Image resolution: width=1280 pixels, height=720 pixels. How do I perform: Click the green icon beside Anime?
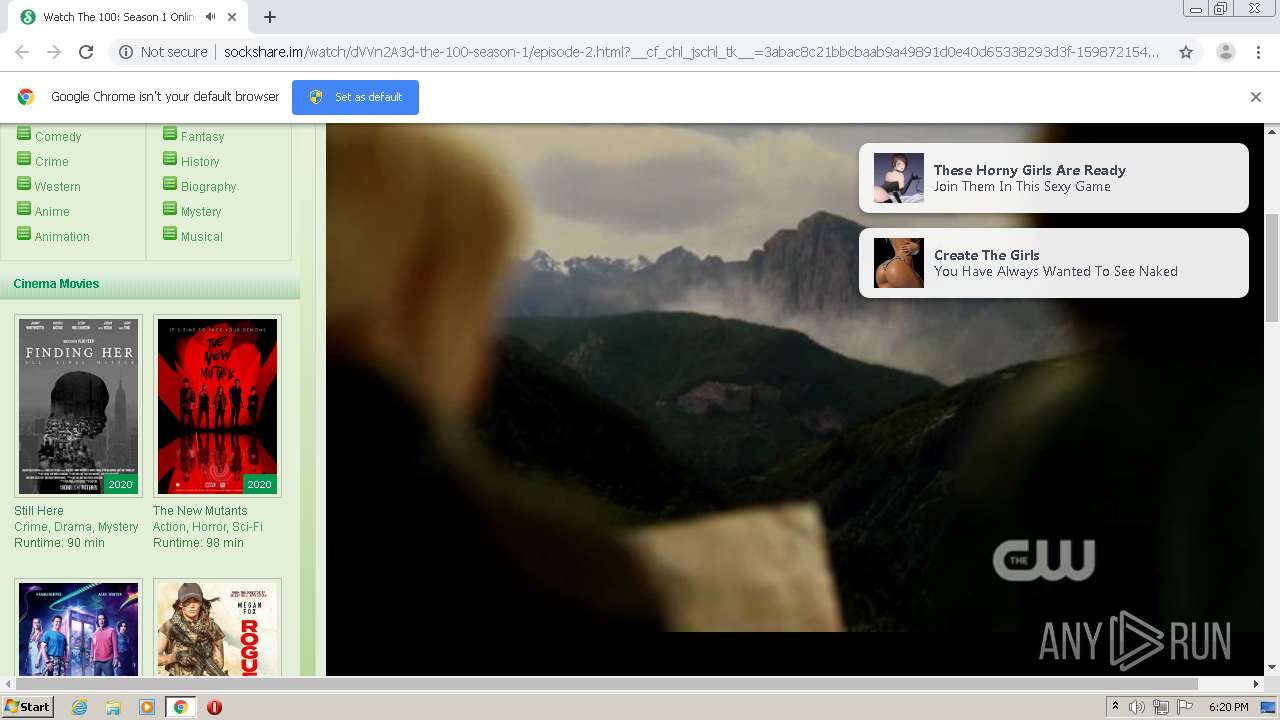click(x=24, y=209)
